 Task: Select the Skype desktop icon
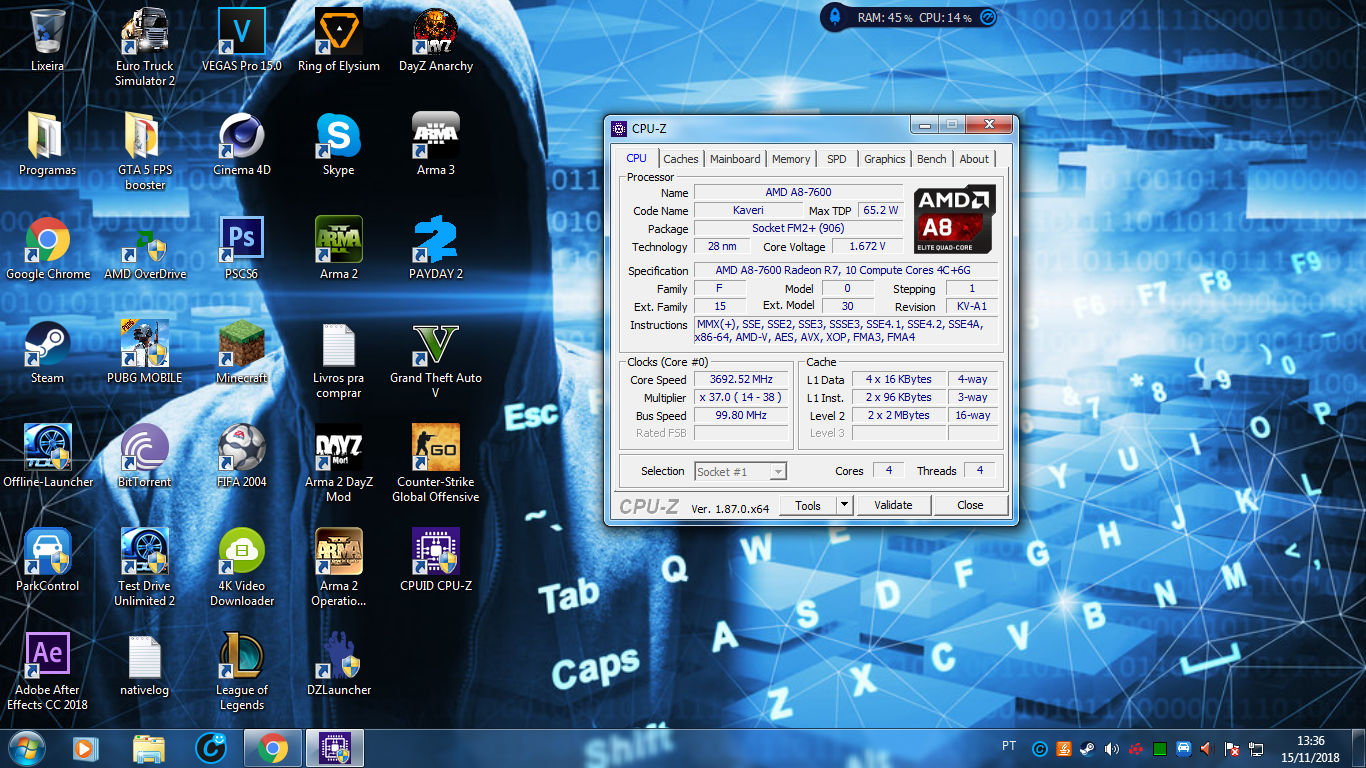click(x=339, y=144)
